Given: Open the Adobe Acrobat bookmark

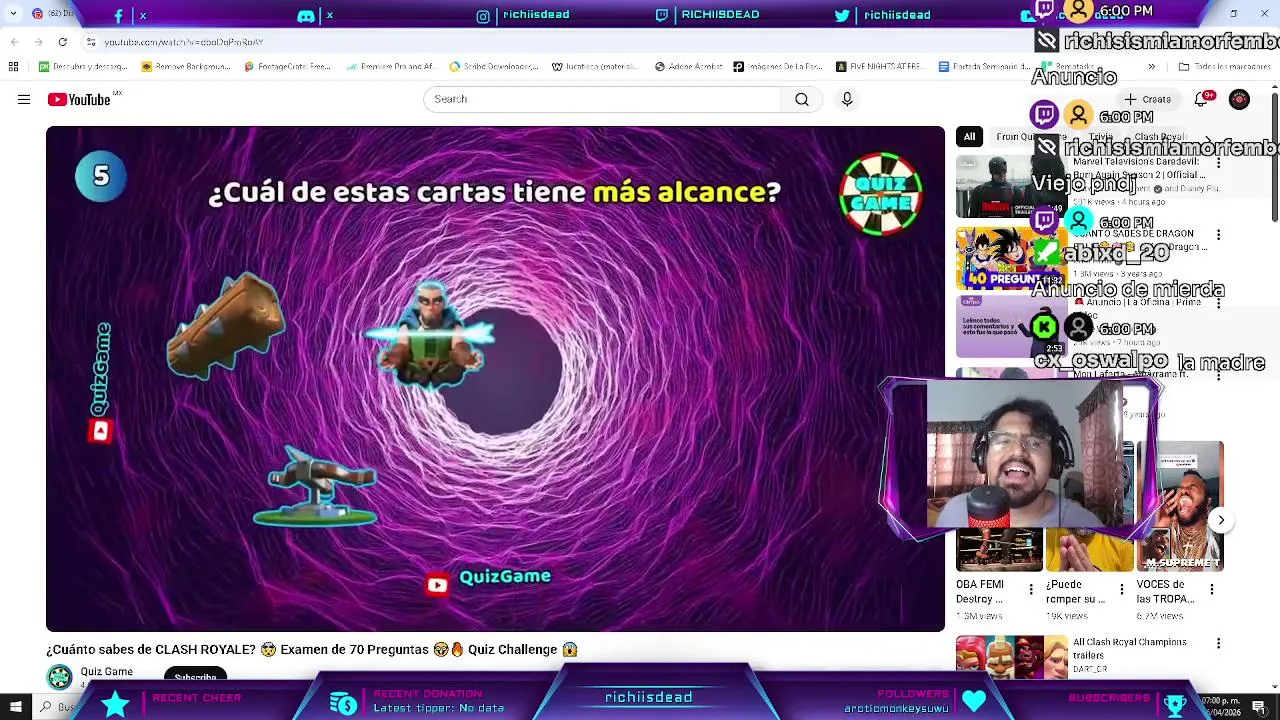Looking at the screenshot, I should click(x=687, y=67).
